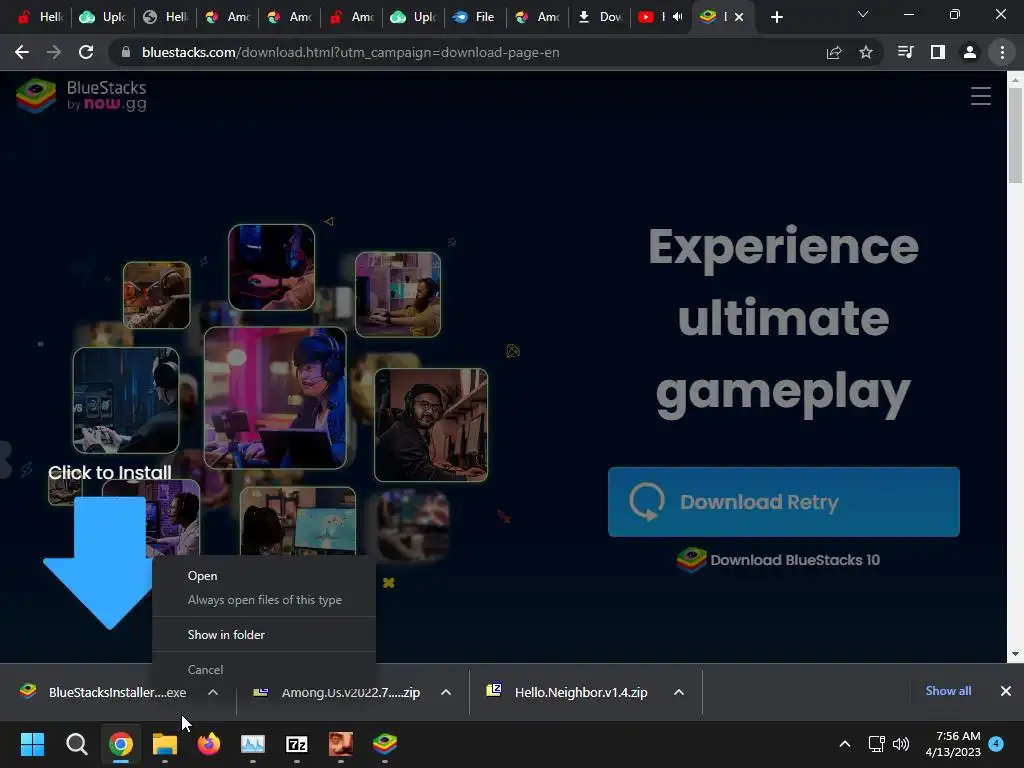This screenshot has width=1024, height=768.
Task: Open the notification center badge
Action: 996,744
